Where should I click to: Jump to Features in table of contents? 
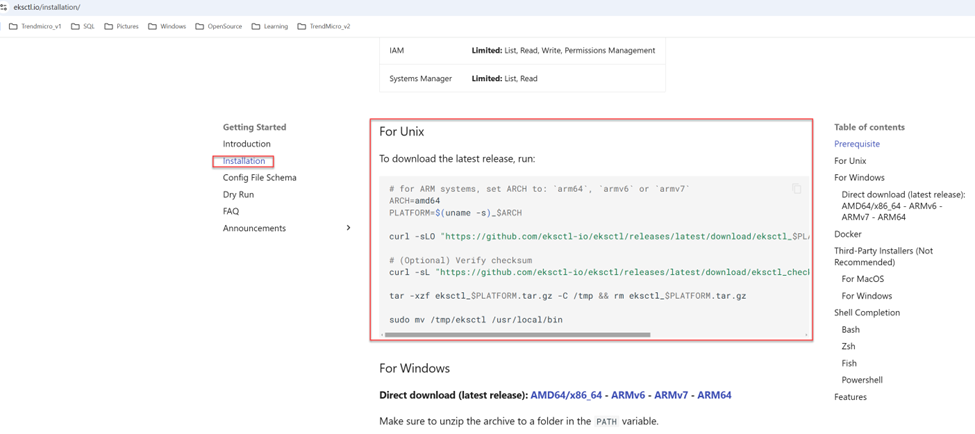tap(850, 397)
